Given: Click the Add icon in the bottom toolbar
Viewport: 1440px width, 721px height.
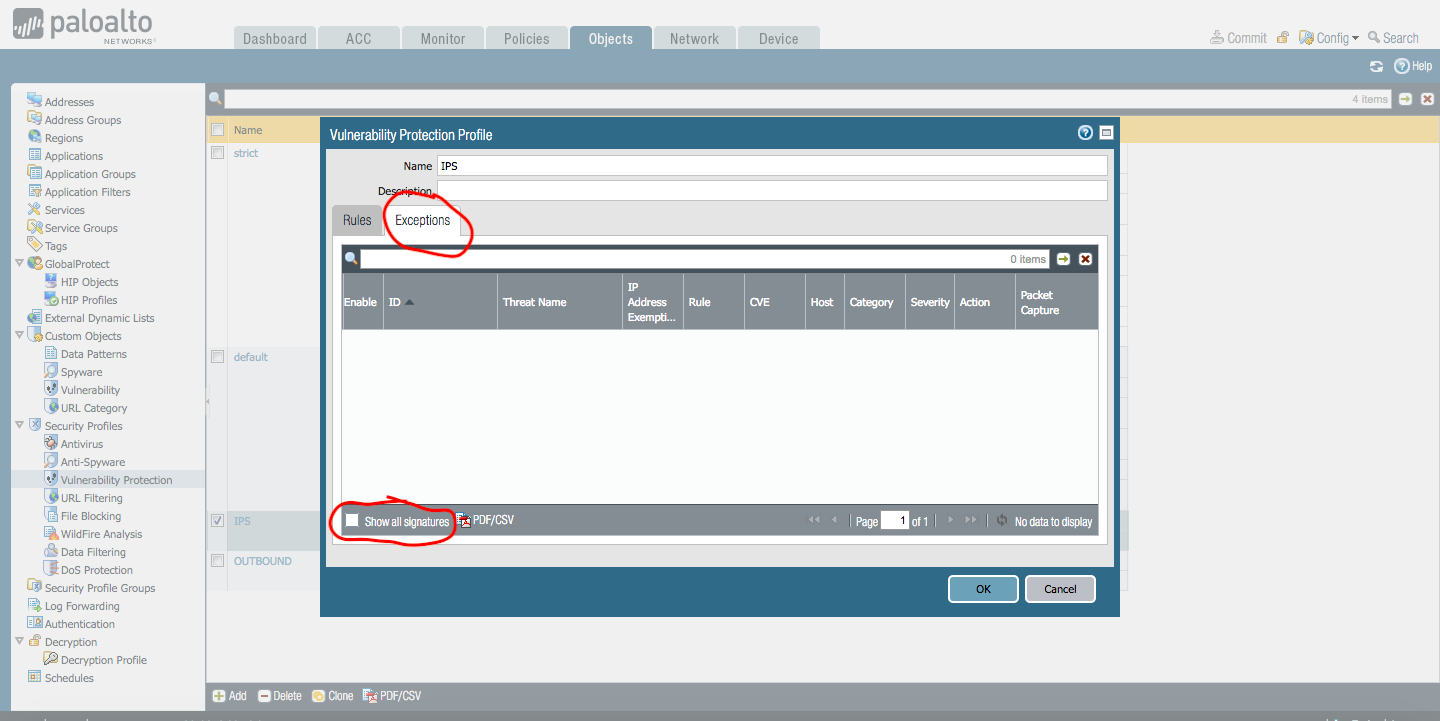Looking at the screenshot, I should tap(219, 696).
